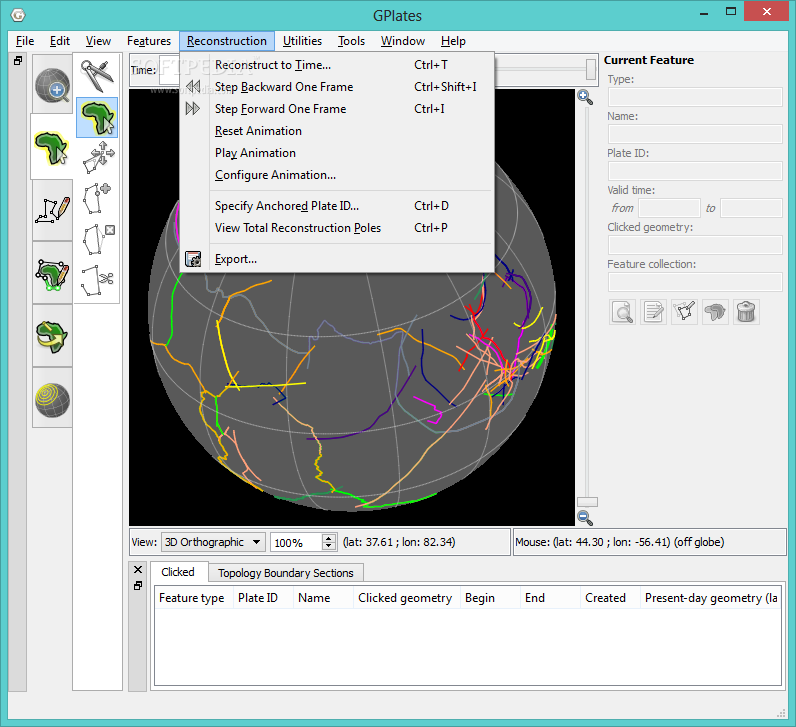This screenshot has width=796, height=727.
Task: Click the Valid time from field
Action: 670,208
